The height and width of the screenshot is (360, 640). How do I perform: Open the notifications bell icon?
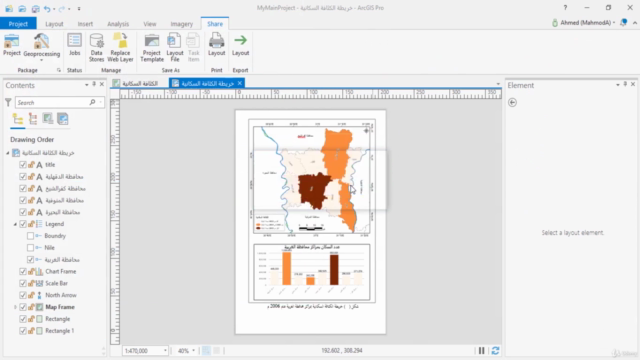pyautogui.click(x=623, y=23)
